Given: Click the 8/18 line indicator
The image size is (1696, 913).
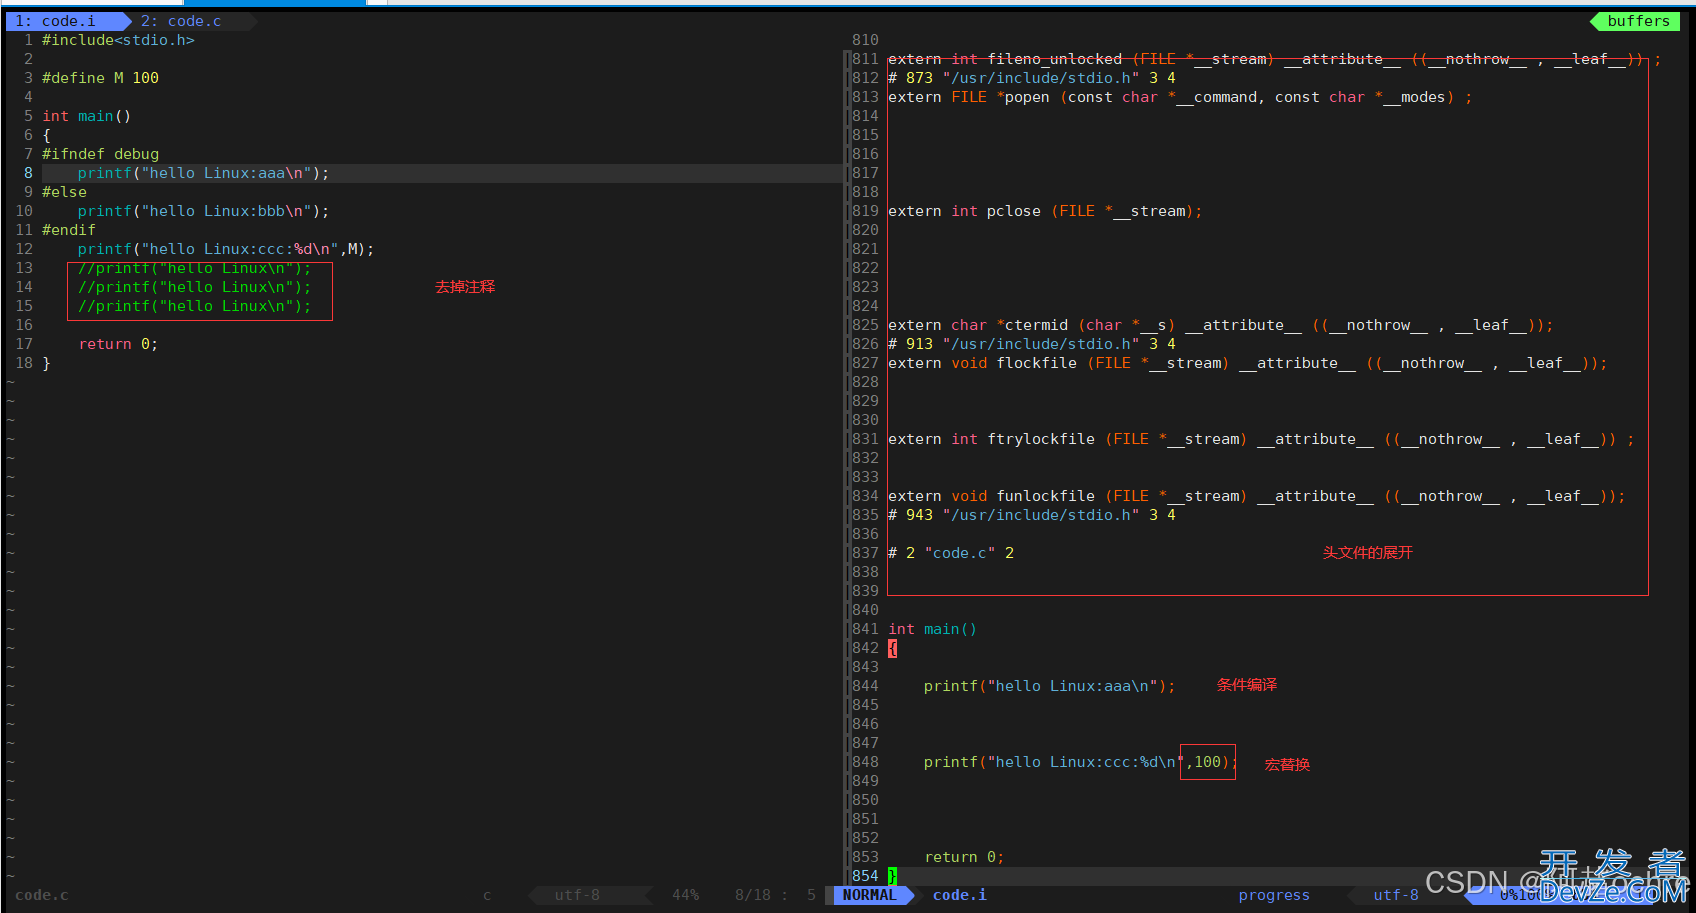Looking at the screenshot, I should [753, 895].
